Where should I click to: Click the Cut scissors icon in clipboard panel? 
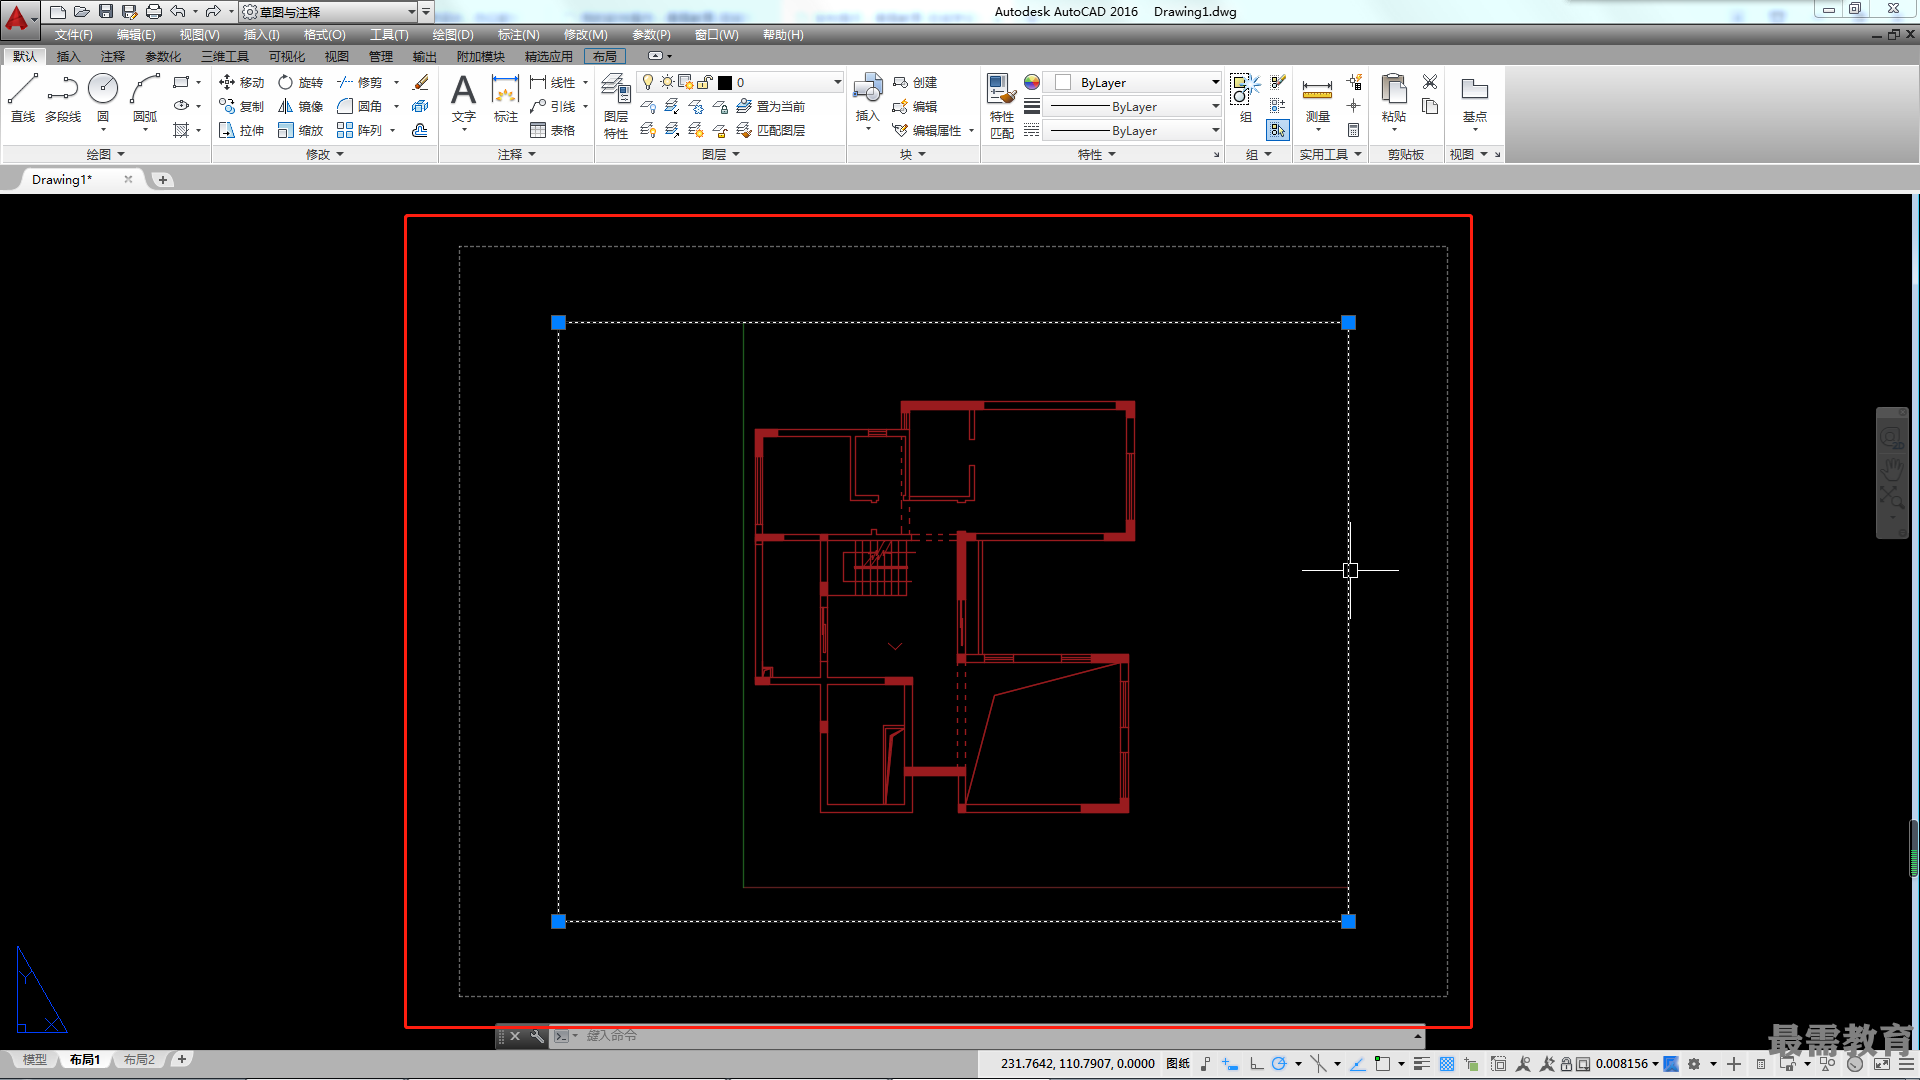click(x=1430, y=82)
